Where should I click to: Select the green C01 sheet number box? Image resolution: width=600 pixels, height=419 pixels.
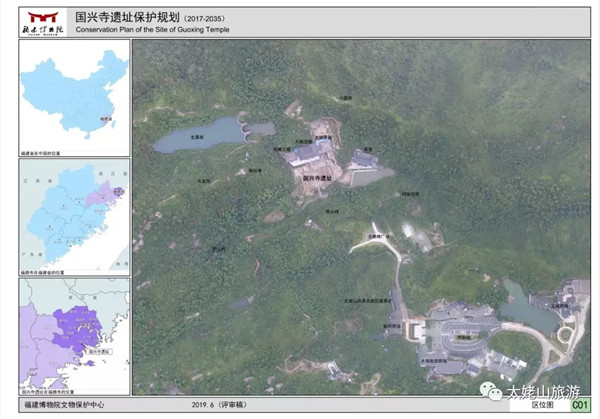[x=579, y=405]
